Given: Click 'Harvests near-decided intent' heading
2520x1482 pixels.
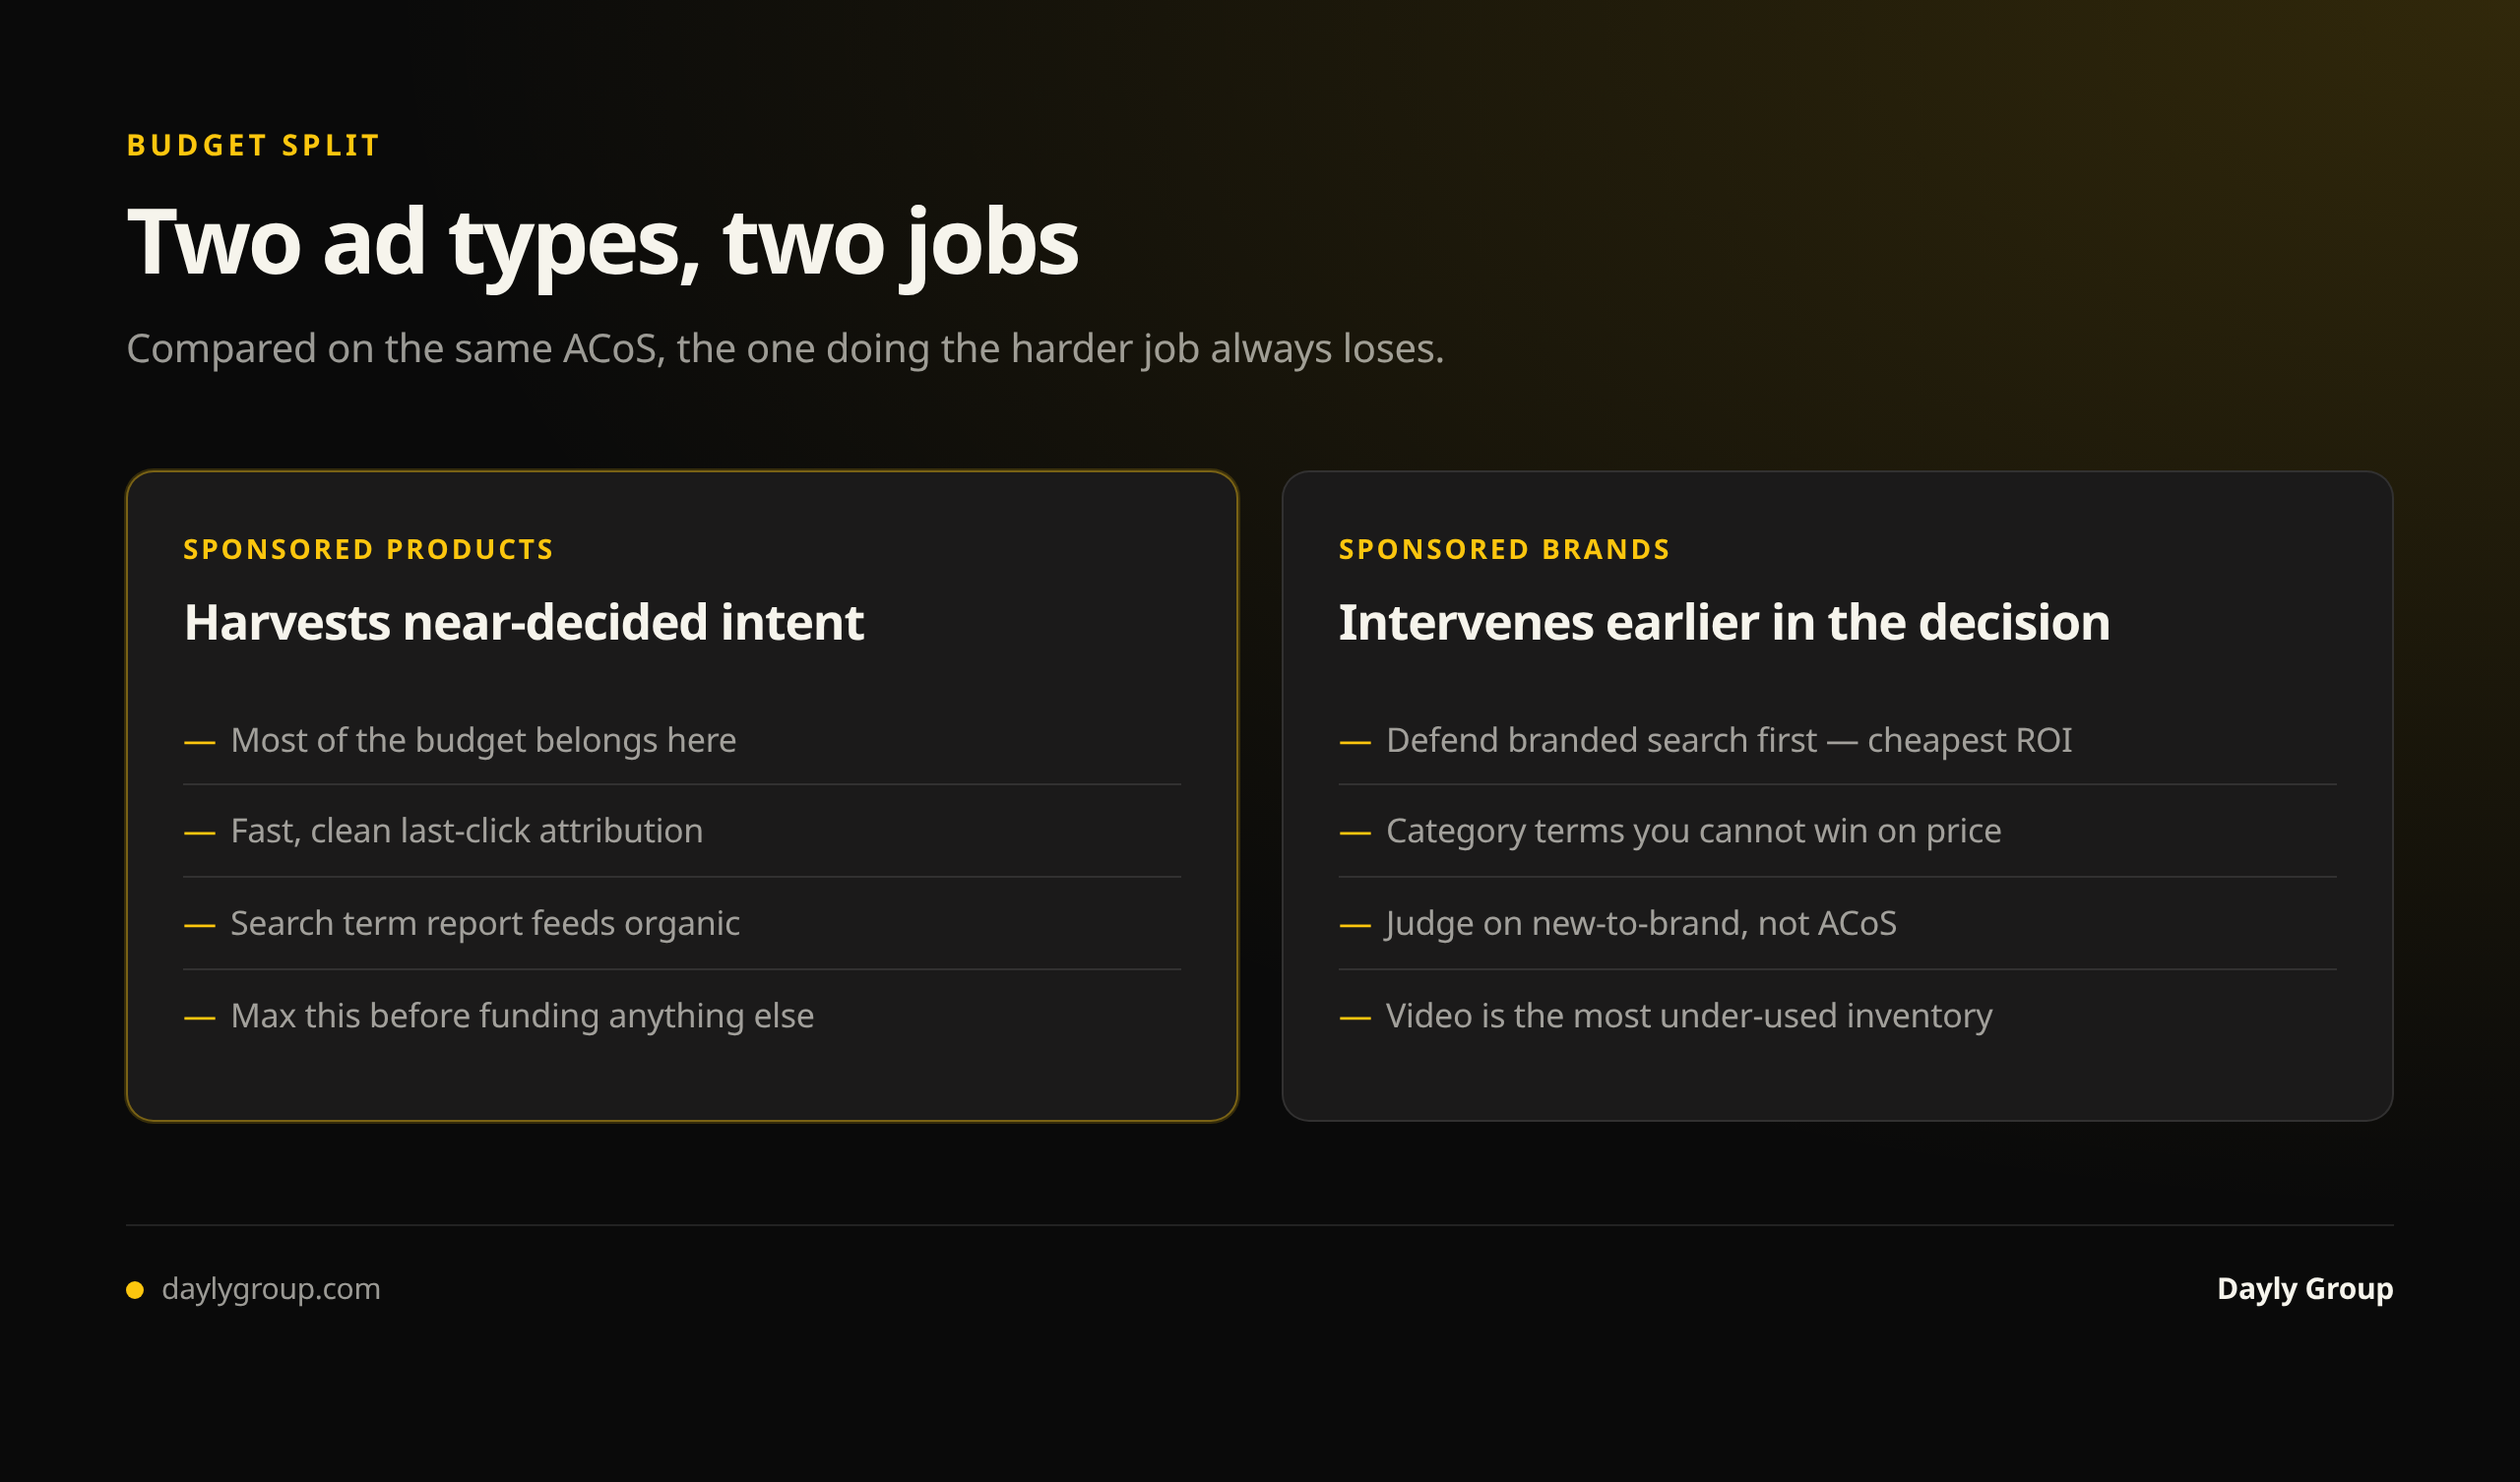Looking at the screenshot, I should (524, 623).
